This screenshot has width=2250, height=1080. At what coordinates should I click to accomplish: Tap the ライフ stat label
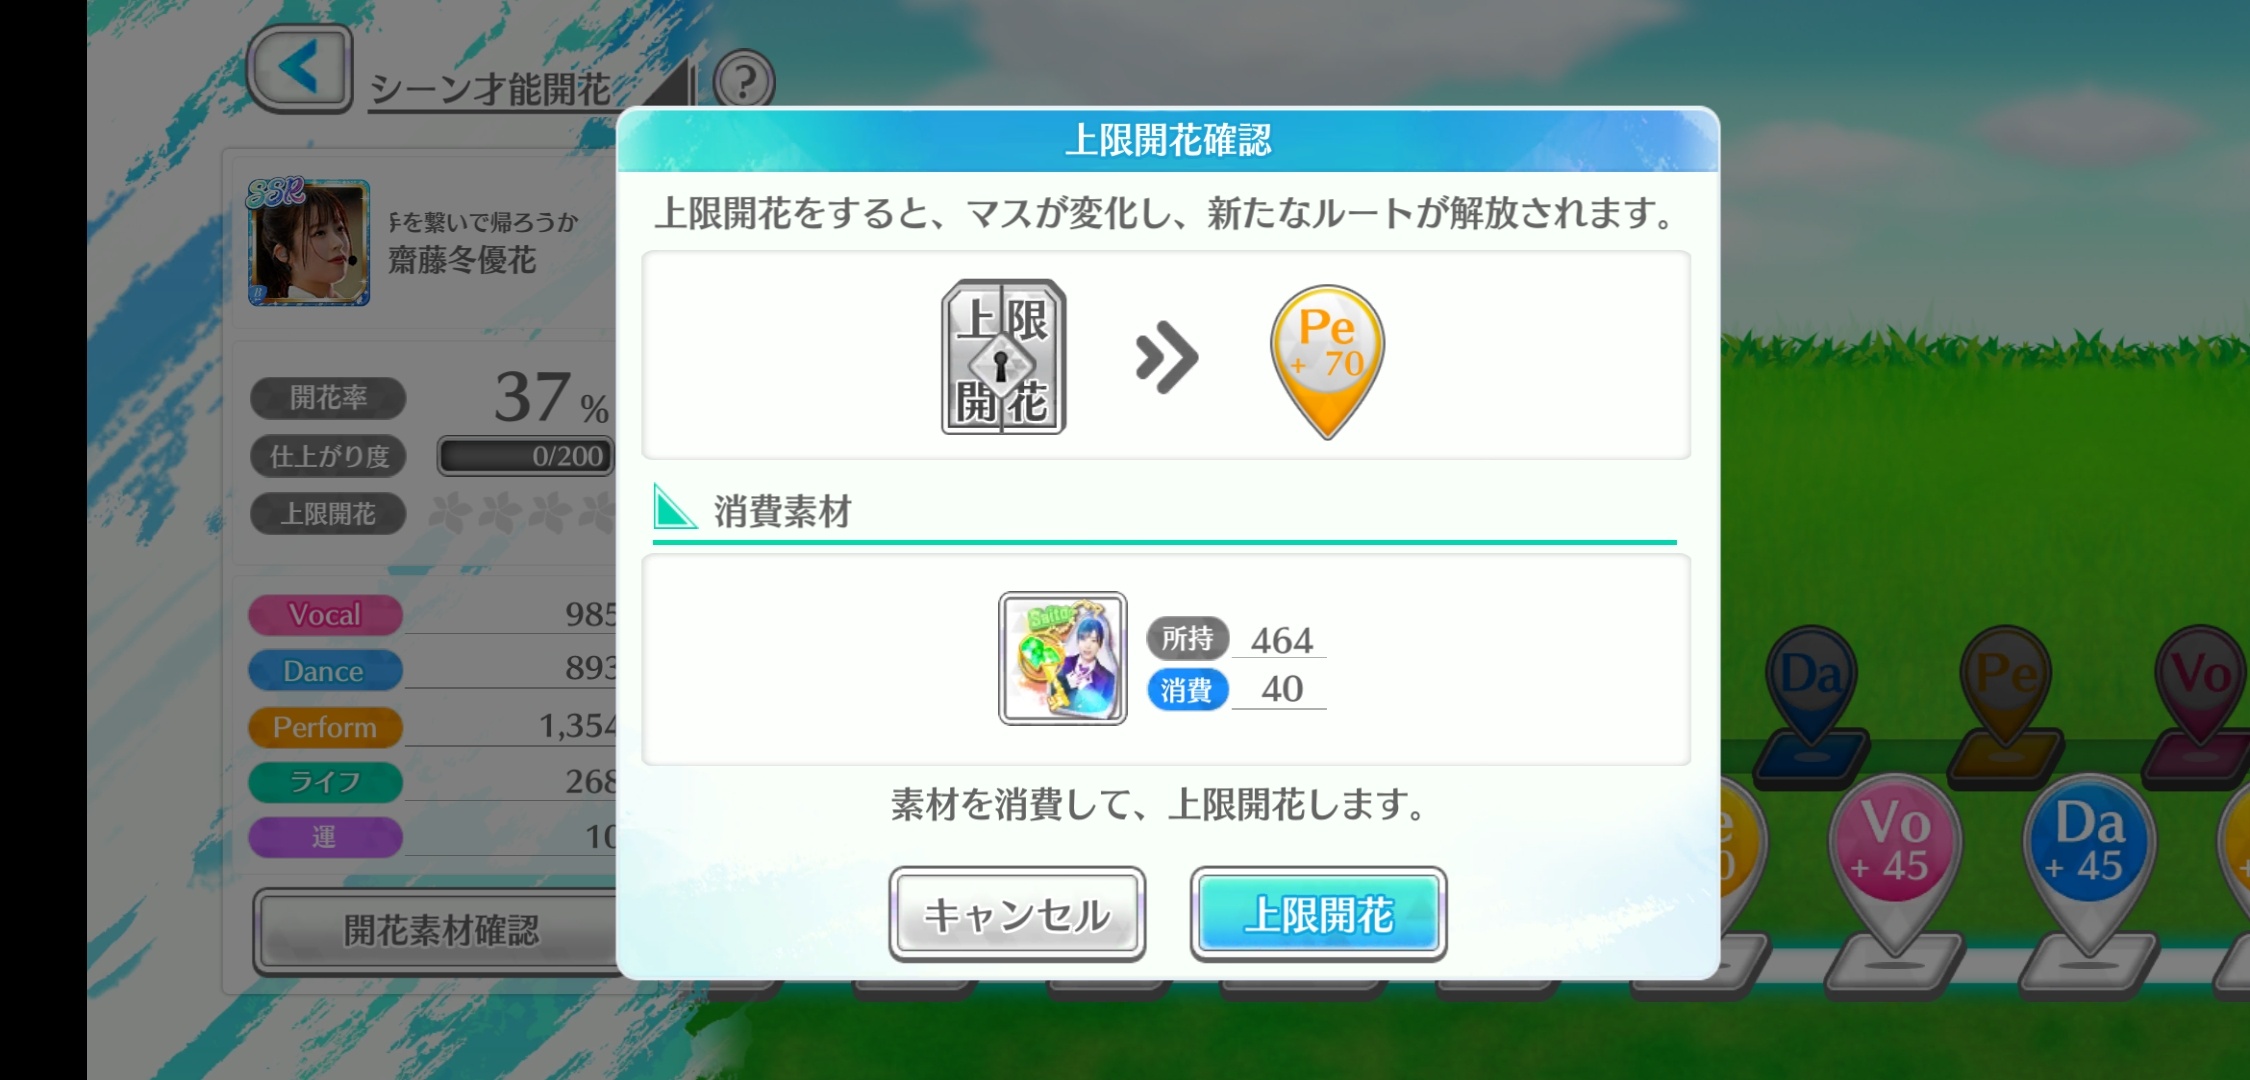coord(325,781)
